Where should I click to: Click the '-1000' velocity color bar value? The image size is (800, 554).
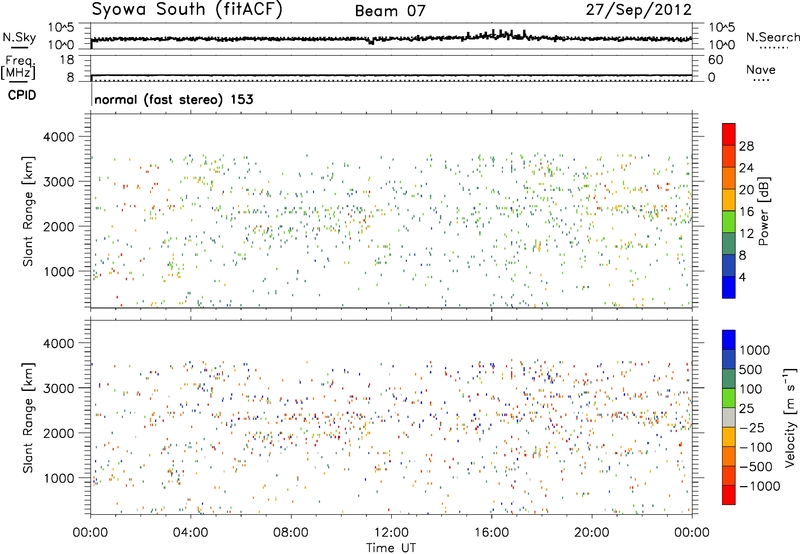pyautogui.click(x=760, y=486)
